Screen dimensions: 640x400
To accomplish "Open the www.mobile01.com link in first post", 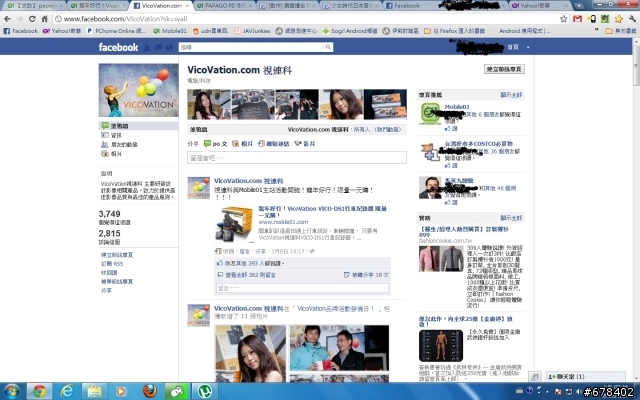I will point(283,222).
